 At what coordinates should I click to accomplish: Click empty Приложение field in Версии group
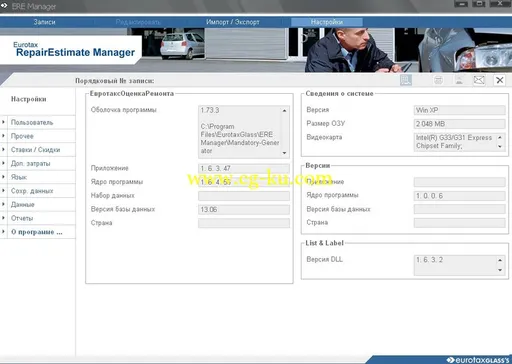[x=459, y=182]
